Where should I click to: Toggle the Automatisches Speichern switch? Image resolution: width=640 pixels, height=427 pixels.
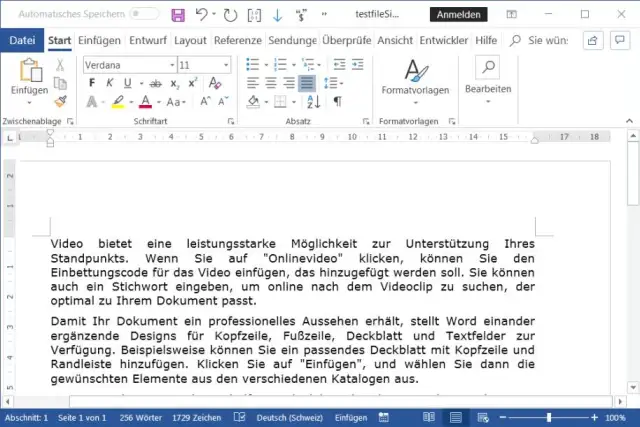coord(144,15)
